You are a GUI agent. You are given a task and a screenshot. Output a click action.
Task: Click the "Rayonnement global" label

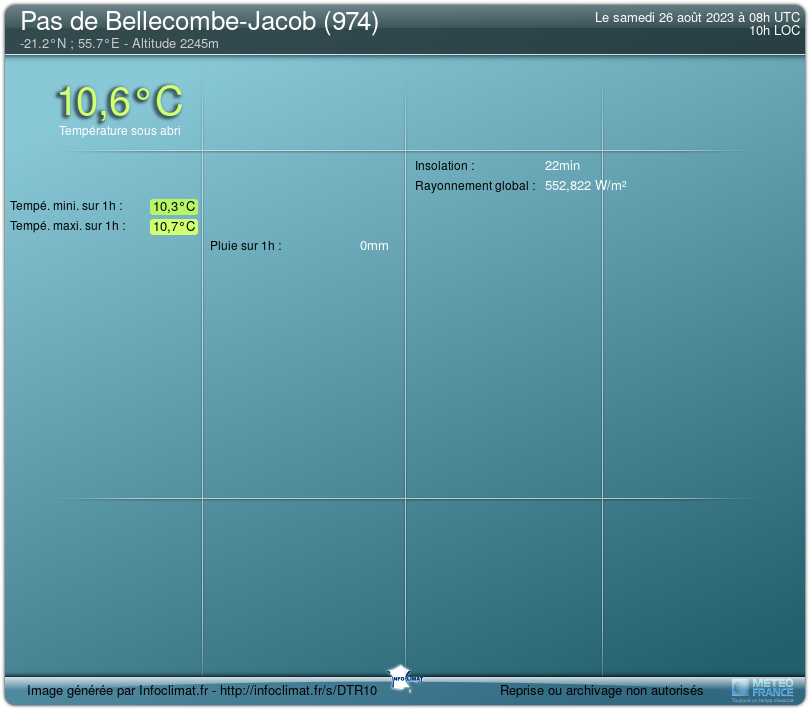[475, 186]
